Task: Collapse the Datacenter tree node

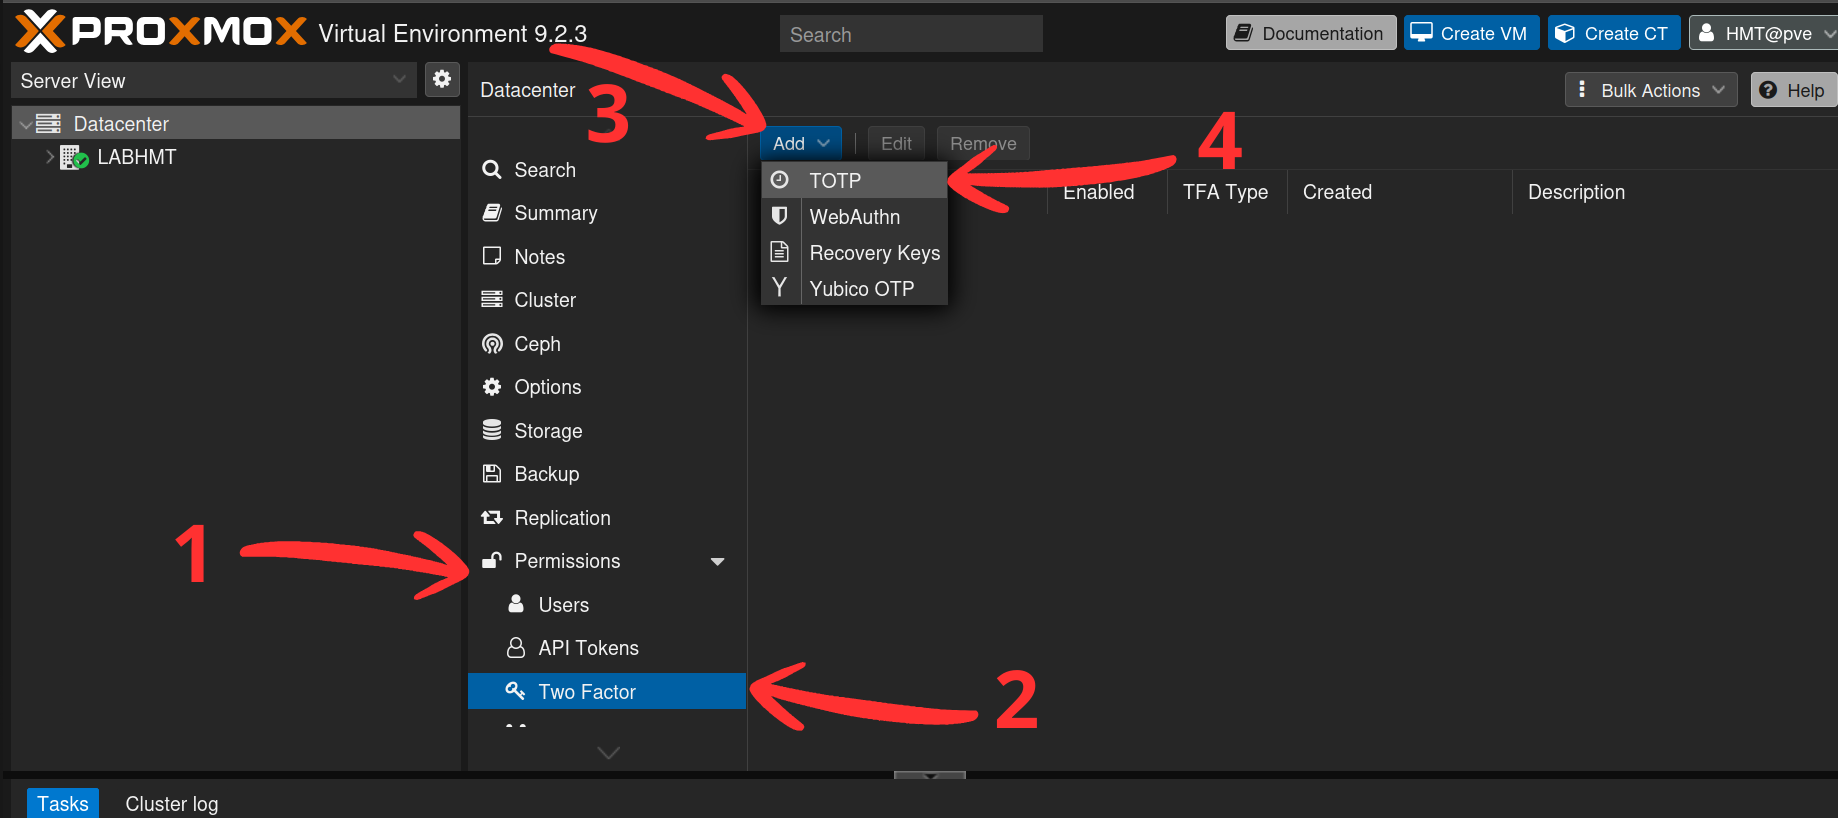Action: click(x=25, y=125)
